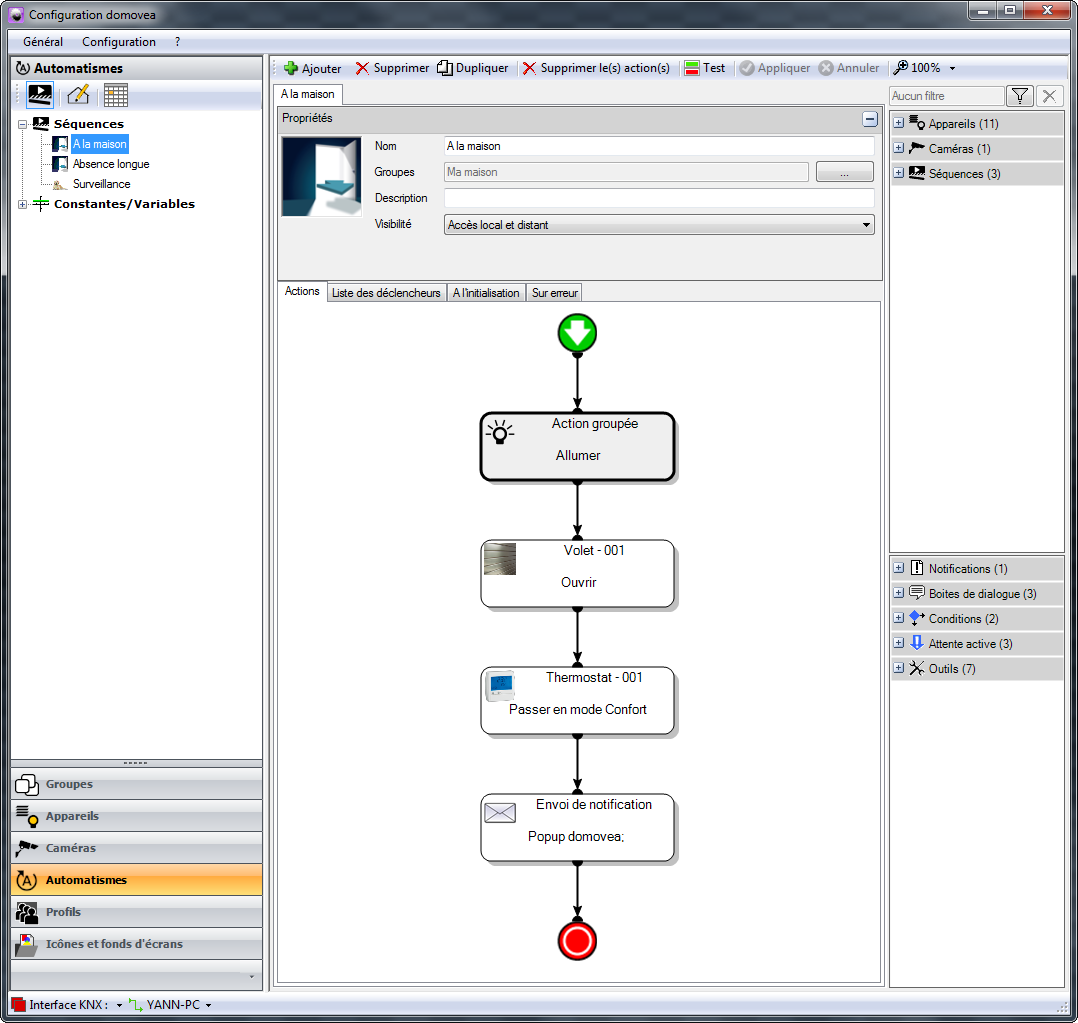Click the filter text field 'Aucun filtre'
This screenshot has height=1023, width=1078.
click(x=947, y=96)
